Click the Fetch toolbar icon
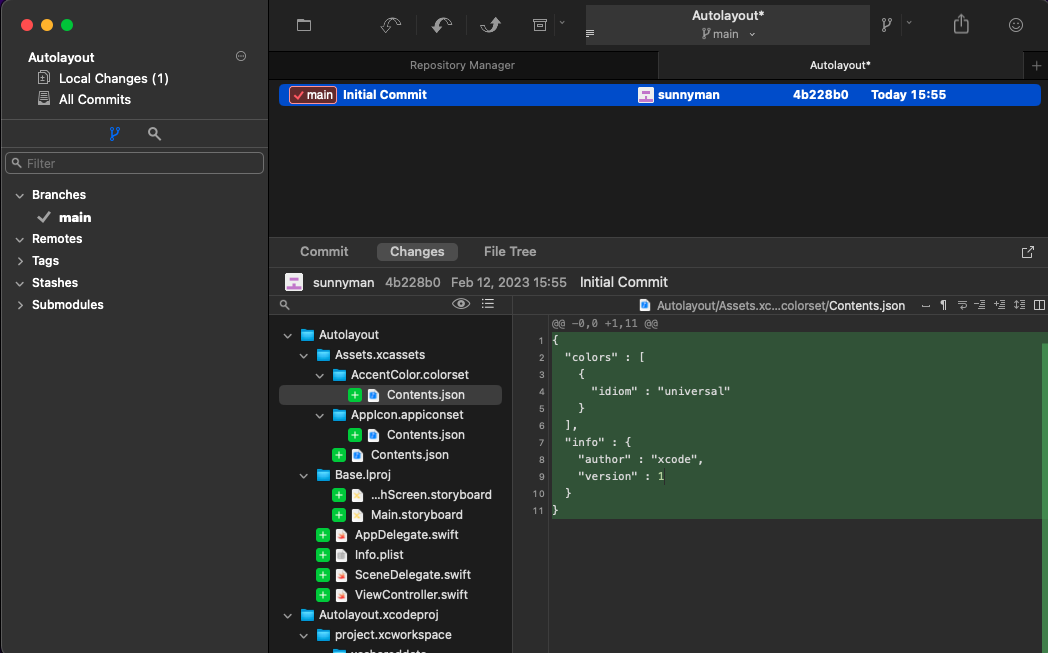Image resolution: width=1048 pixels, height=653 pixels. point(391,25)
